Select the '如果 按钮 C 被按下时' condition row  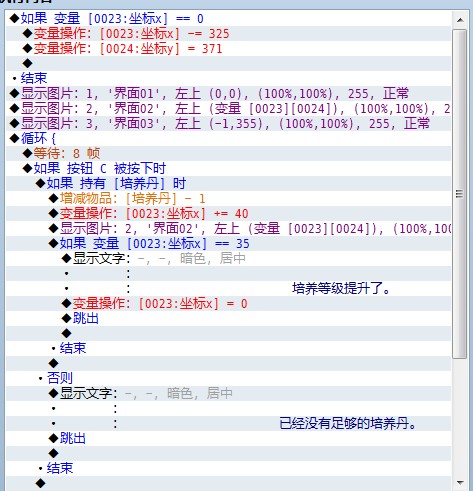[229, 169]
